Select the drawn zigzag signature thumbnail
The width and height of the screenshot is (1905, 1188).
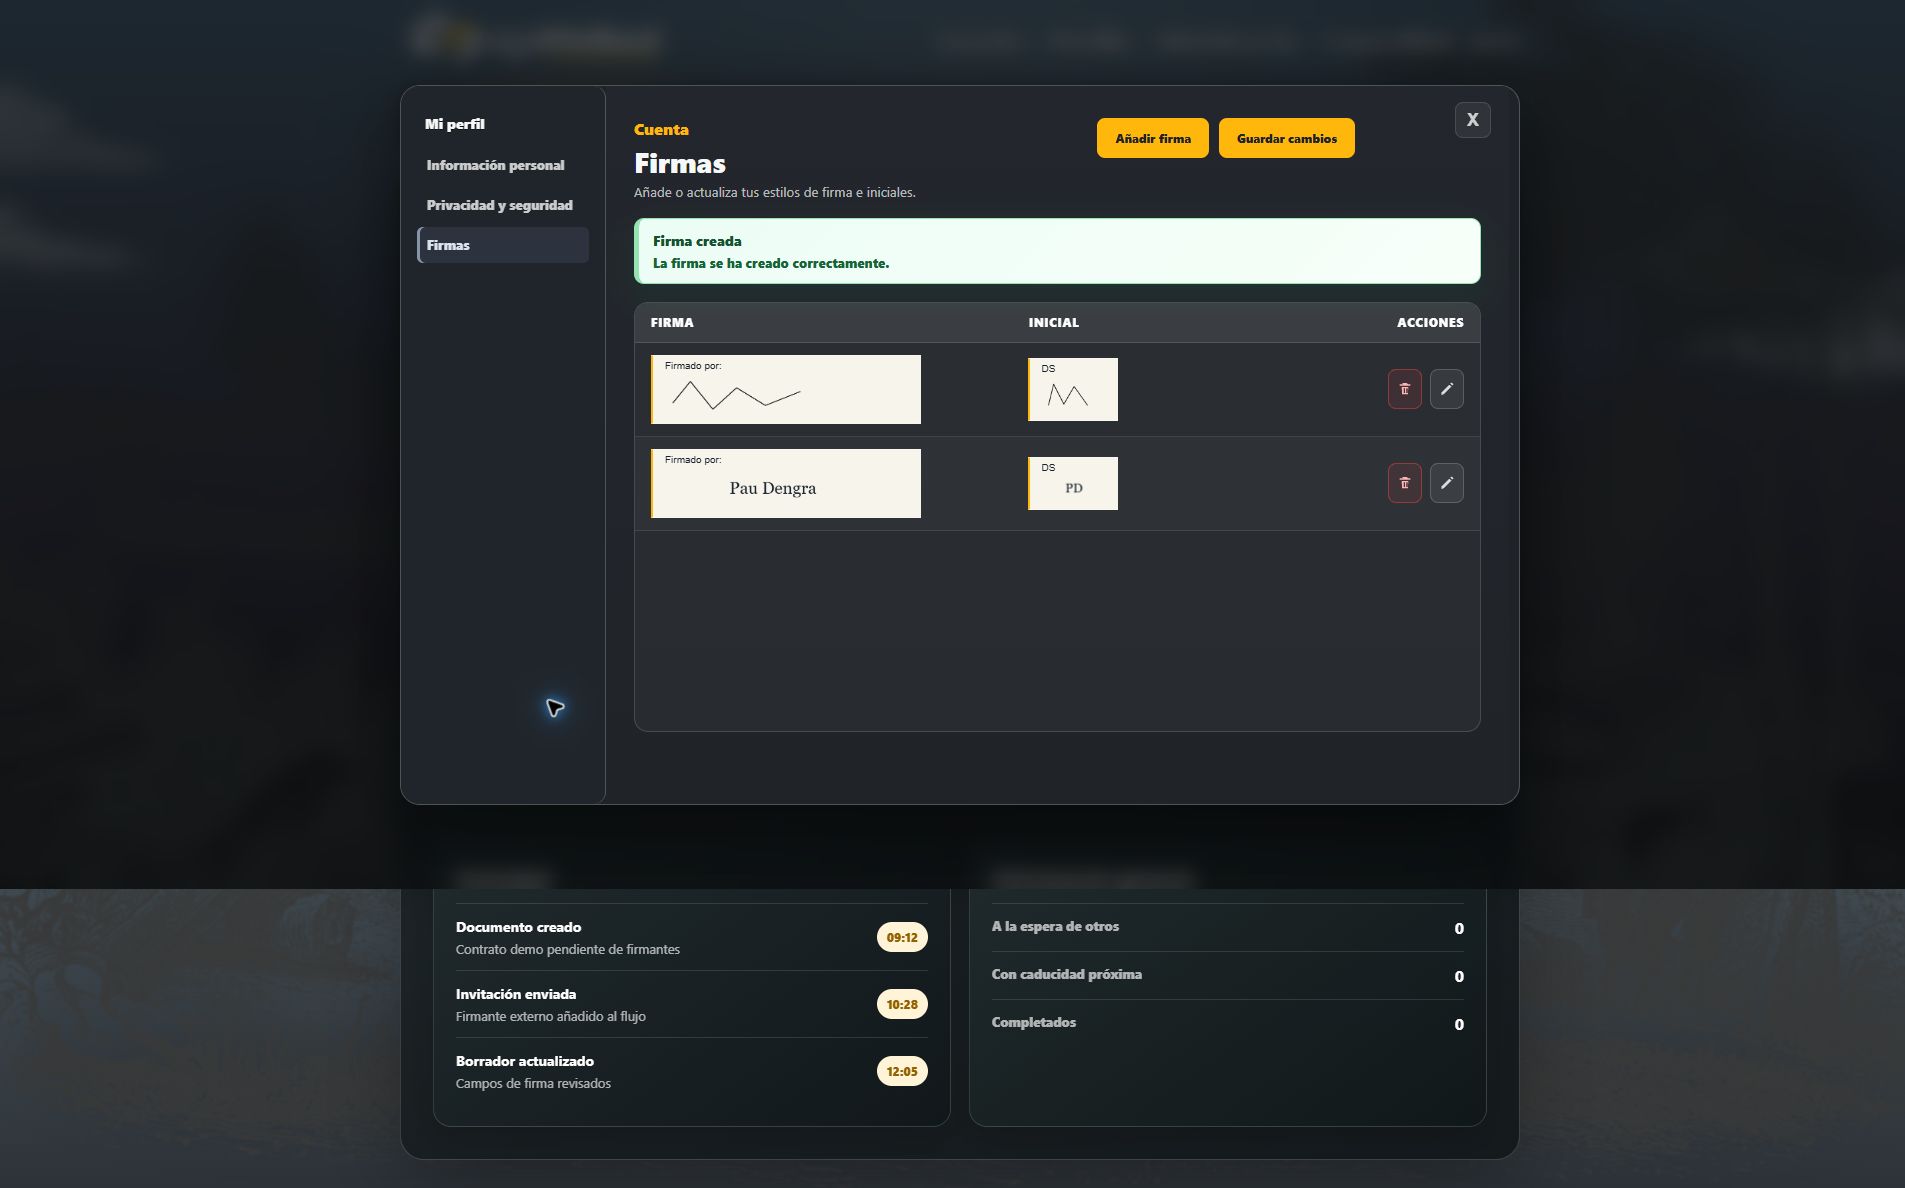[x=786, y=389]
